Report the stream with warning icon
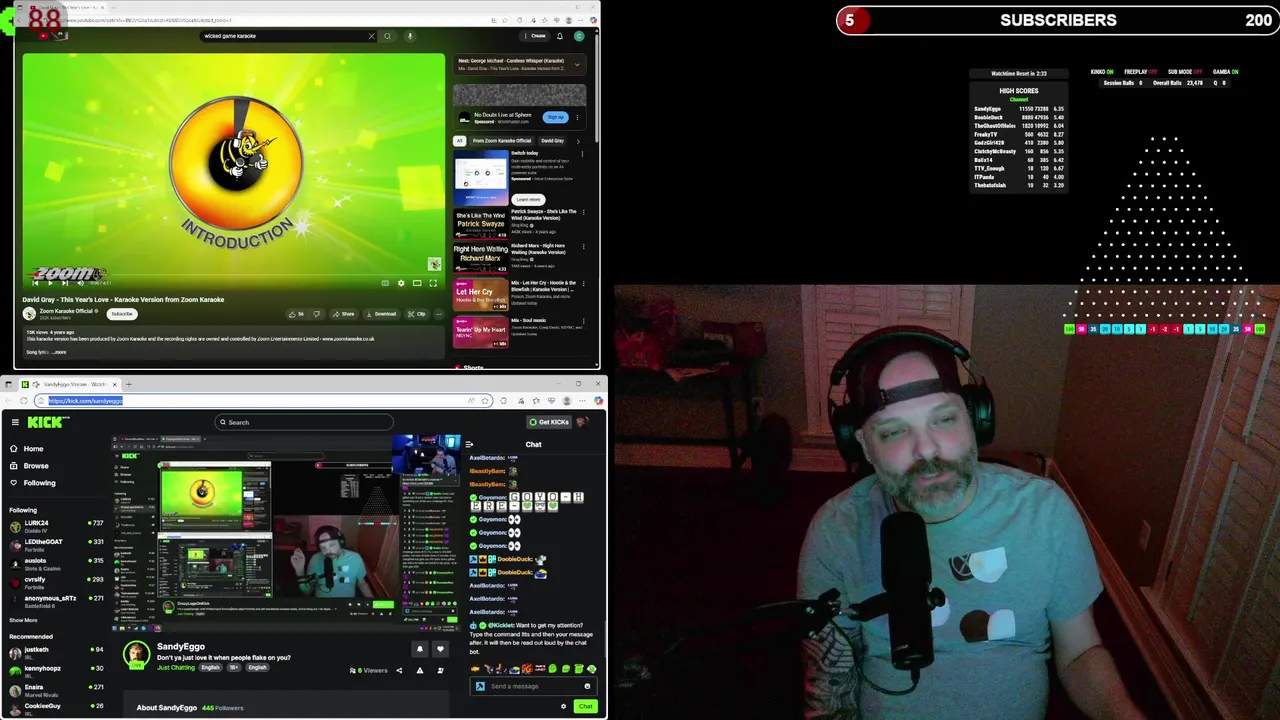Image resolution: width=1280 pixels, height=720 pixels. coord(420,670)
